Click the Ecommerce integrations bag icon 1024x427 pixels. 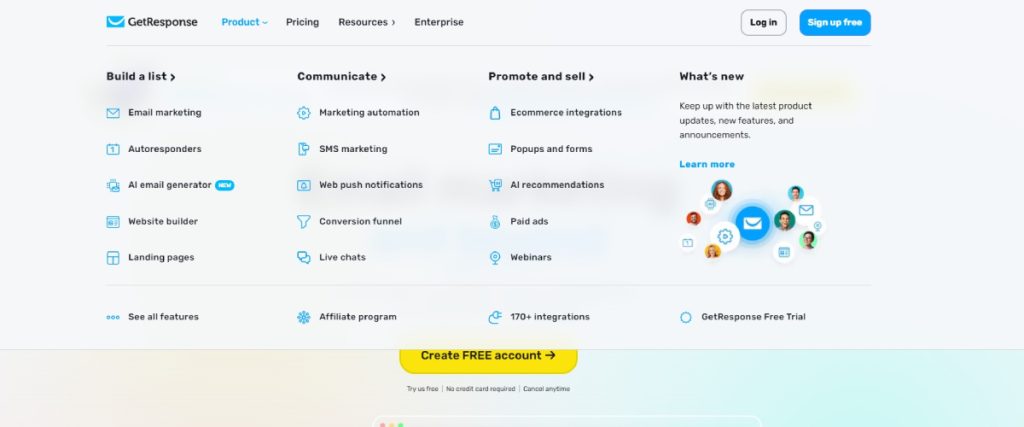coord(495,113)
